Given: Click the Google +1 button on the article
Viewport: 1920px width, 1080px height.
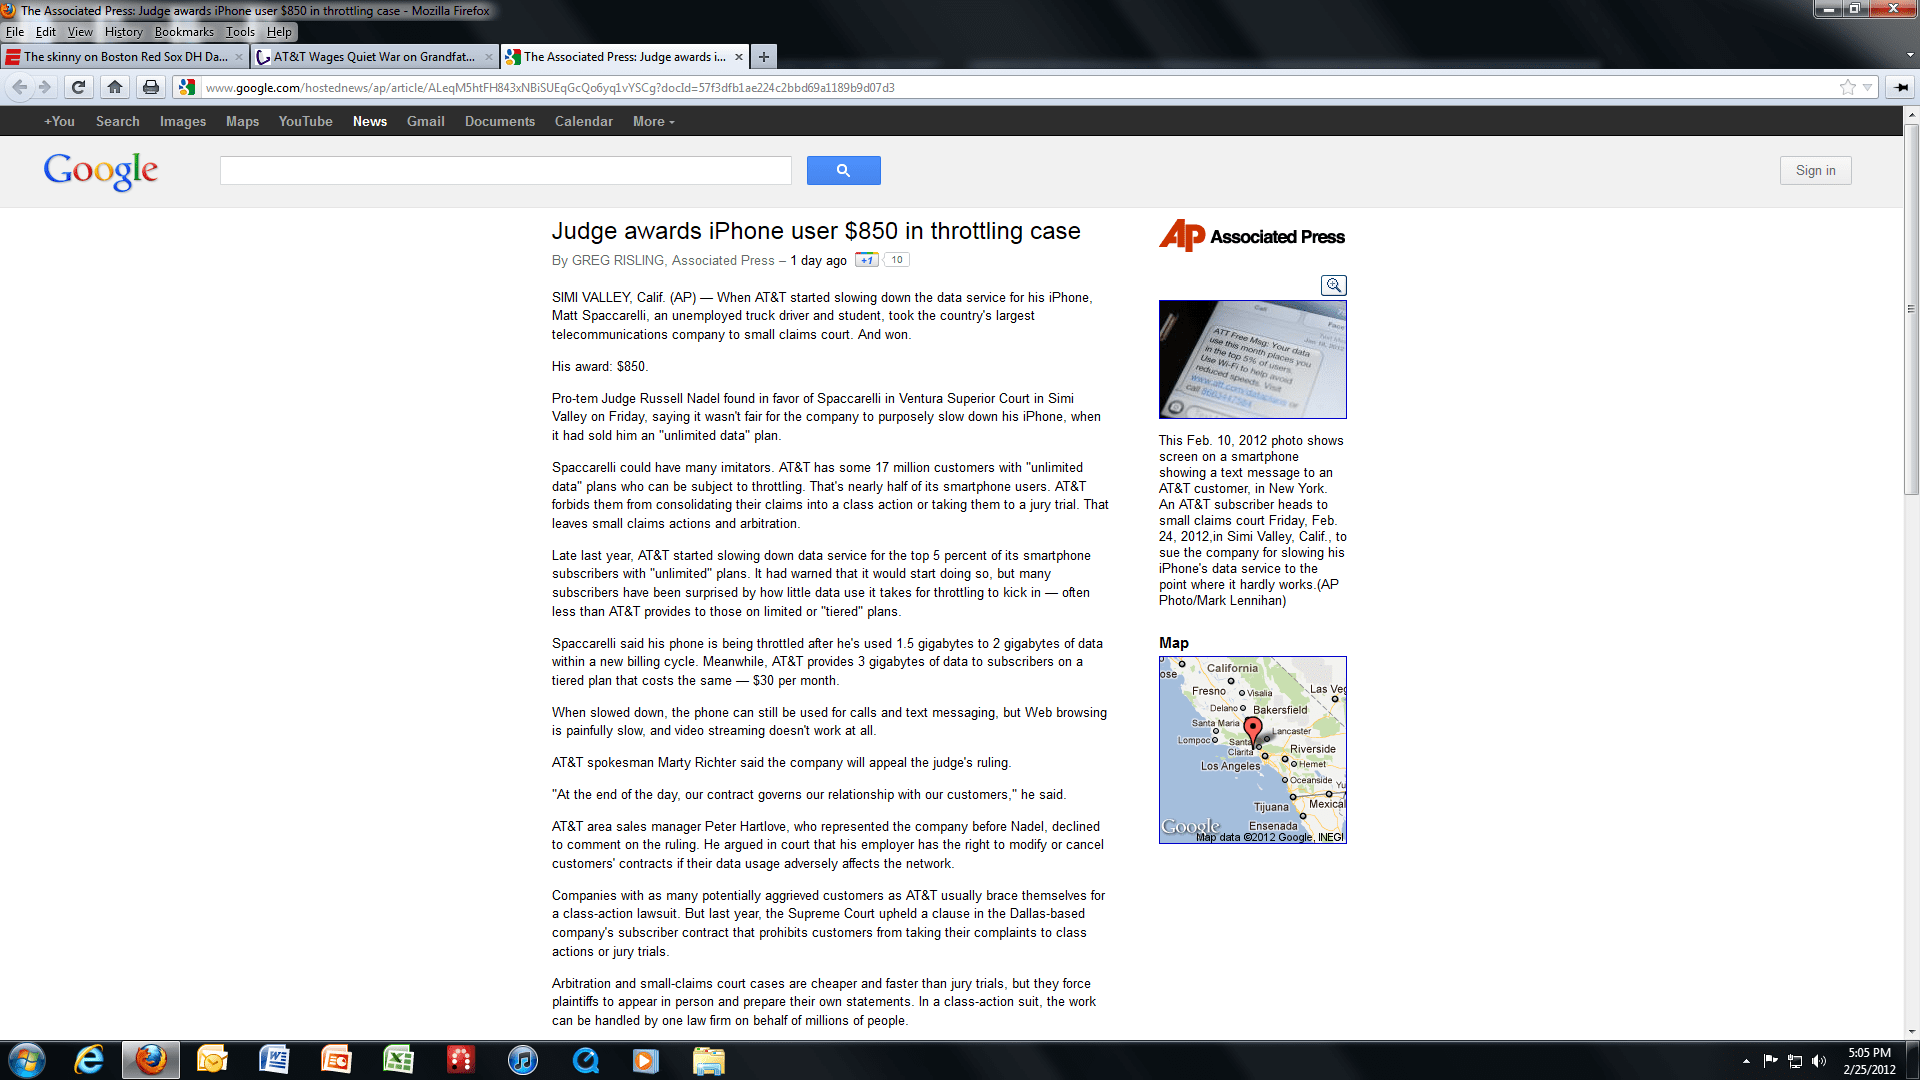Looking at the screenshot, I should 866,260.
